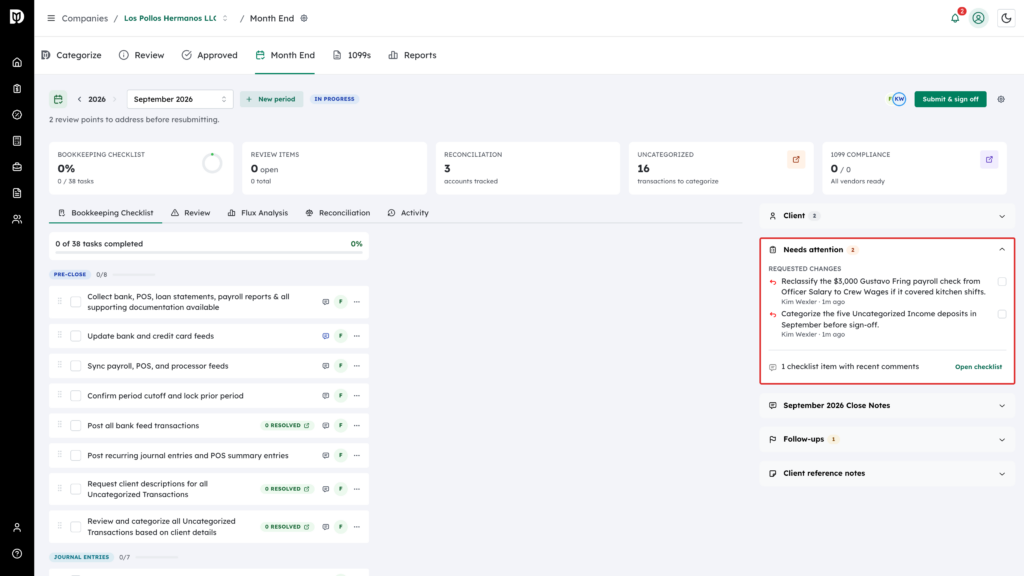Expand the Client reference notes panel

[x=887, y=473]
